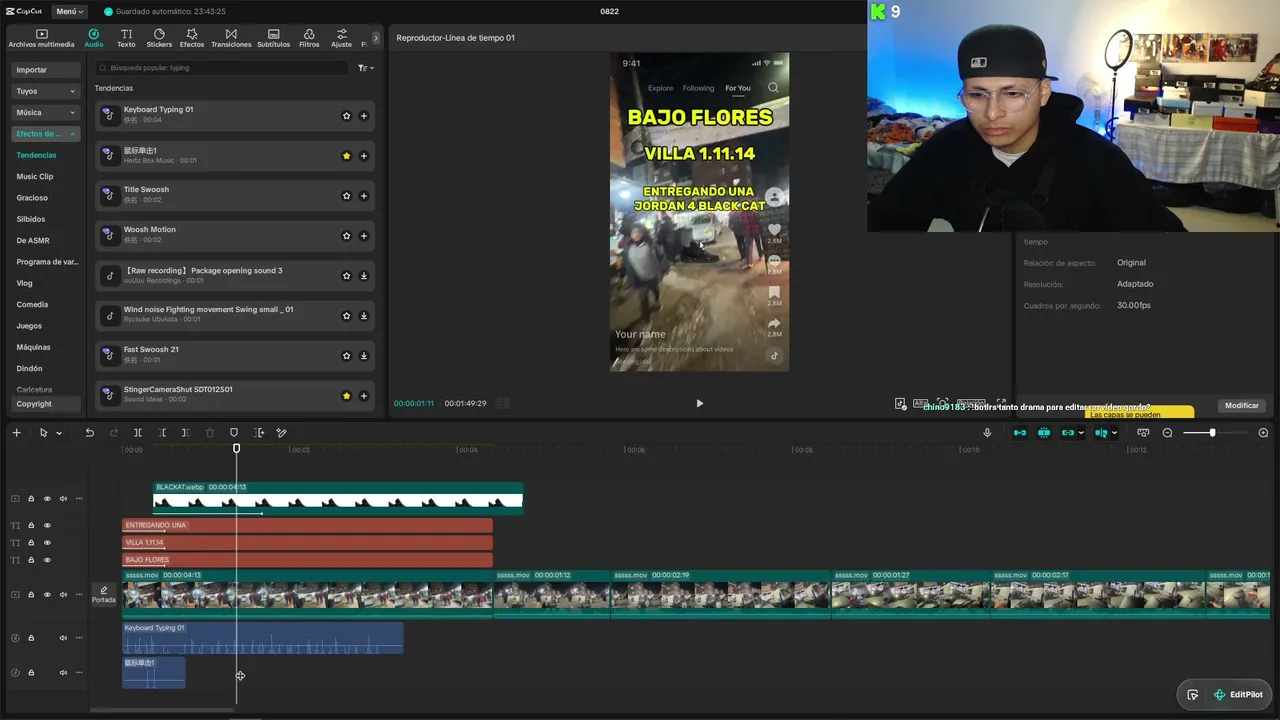Image resolution: width=1280 pixels, height=720 pixels.
Task: Select the Music Clip category
Action: click(x=35, y=177)
